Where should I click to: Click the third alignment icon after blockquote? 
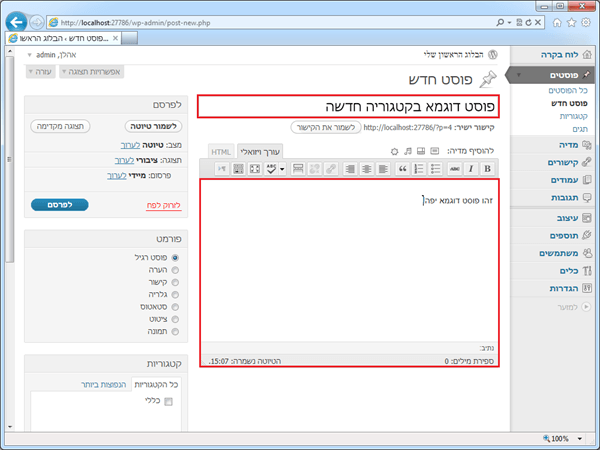point(350,169)
